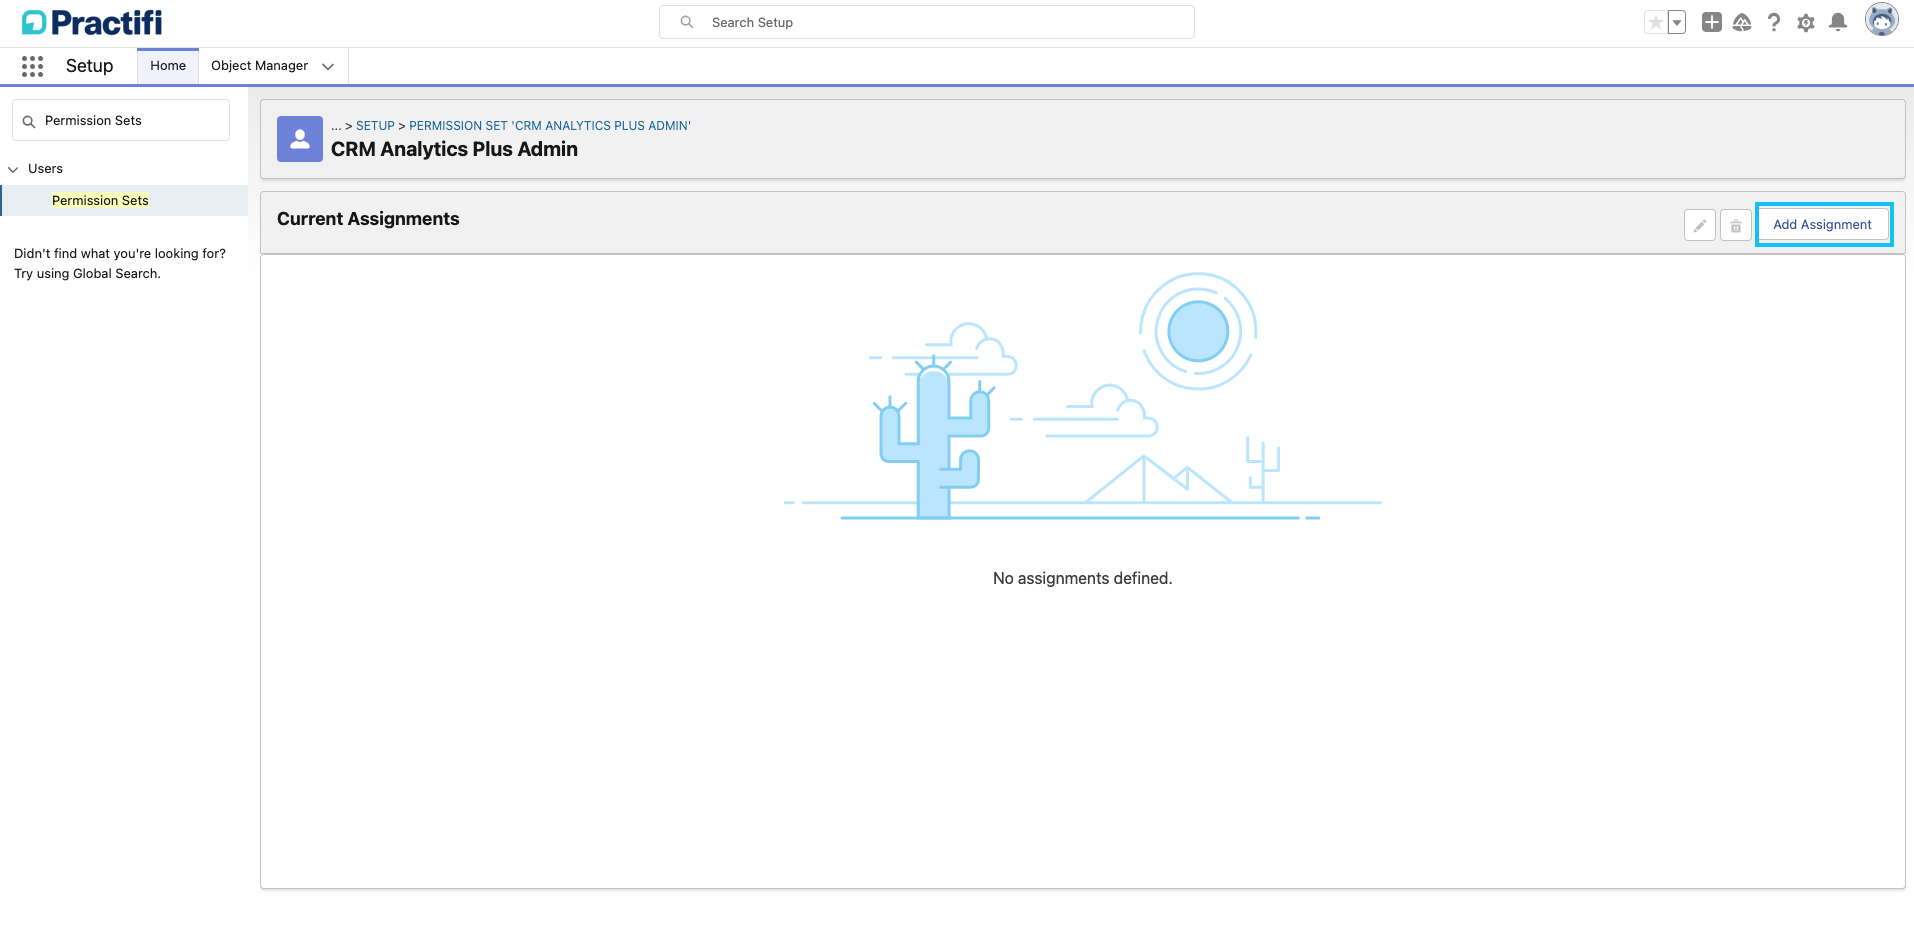The height and width of the screenshot is (926, 1914).
Task: Click the Current Assignments heading
Action: pos(368,219)
